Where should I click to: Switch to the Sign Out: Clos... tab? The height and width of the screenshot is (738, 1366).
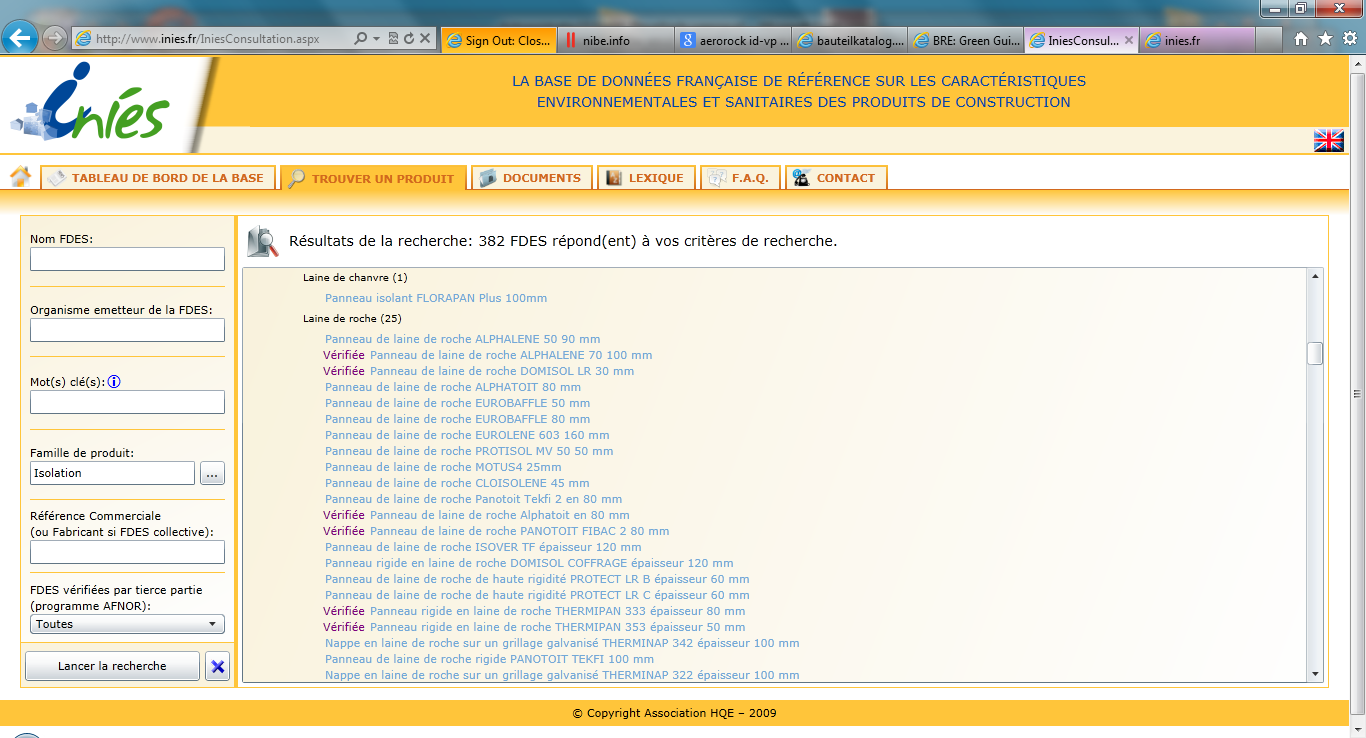pos(497,41)
